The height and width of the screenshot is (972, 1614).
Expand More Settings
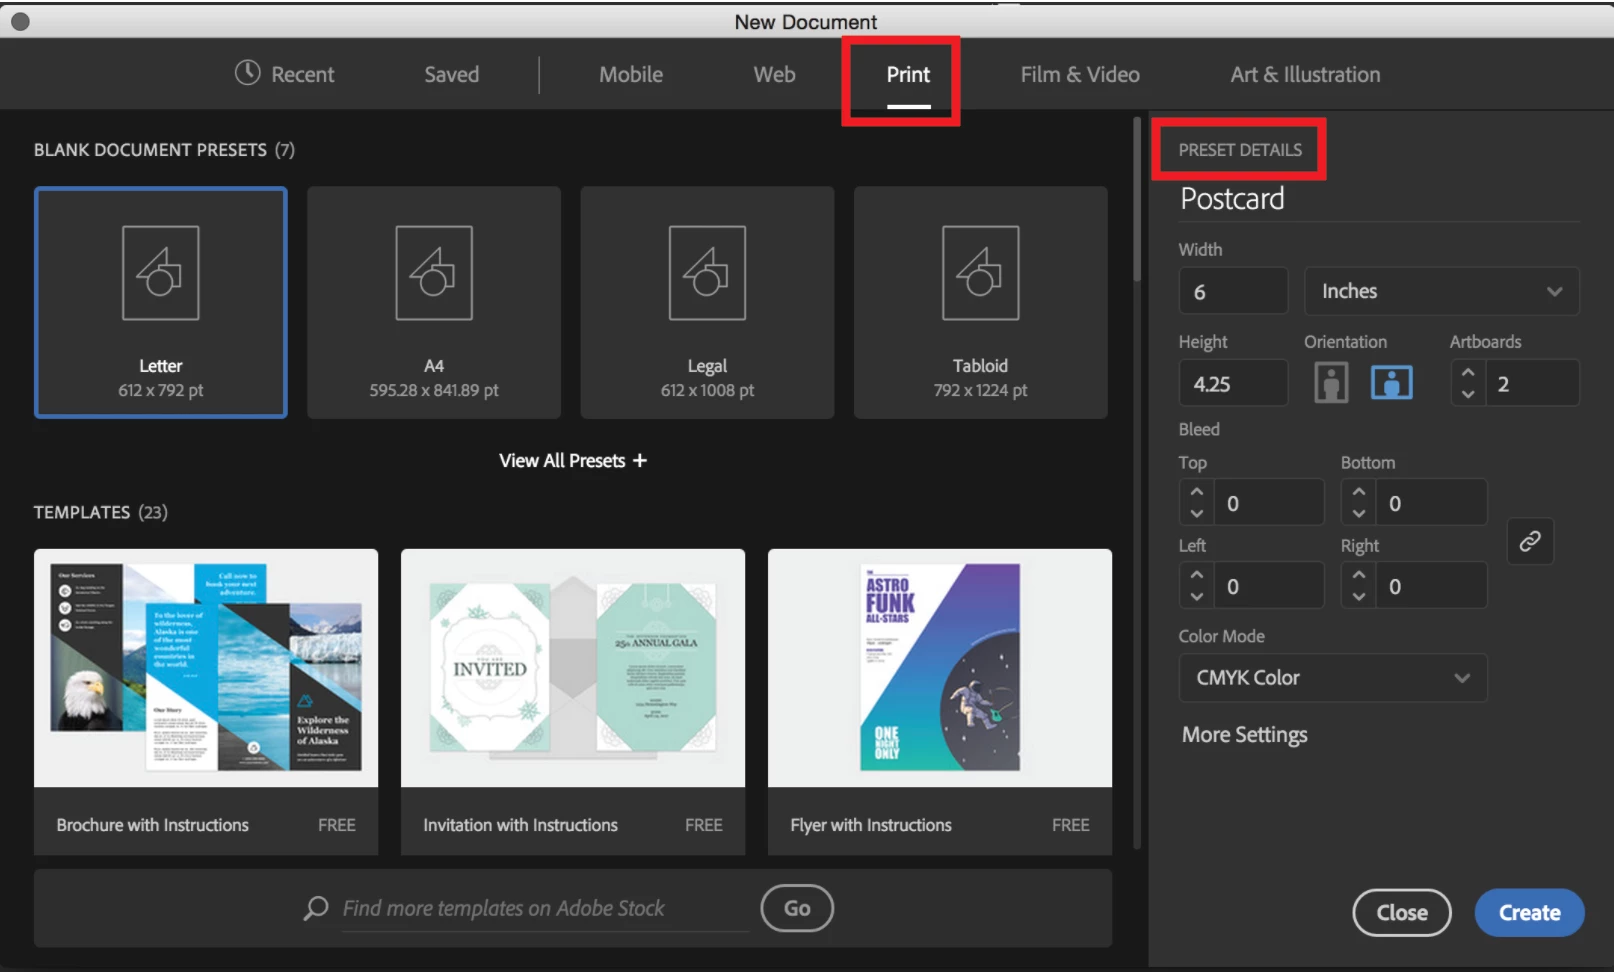click(x=1245, y=735)
